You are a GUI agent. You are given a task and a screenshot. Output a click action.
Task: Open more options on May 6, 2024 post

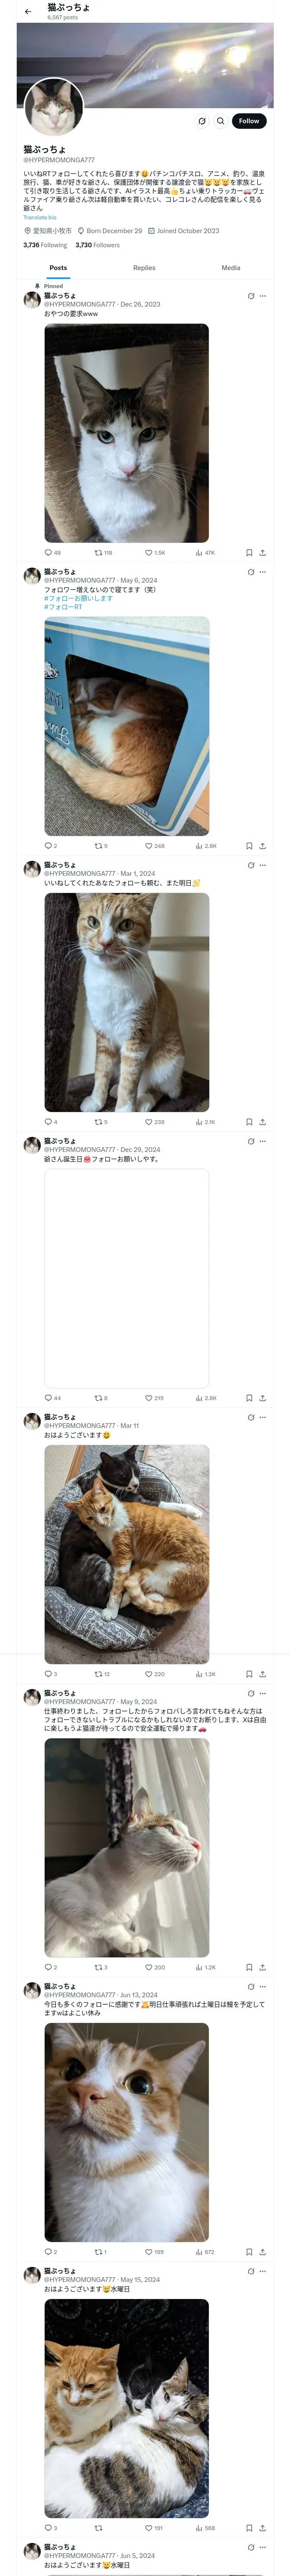point(262,572)
